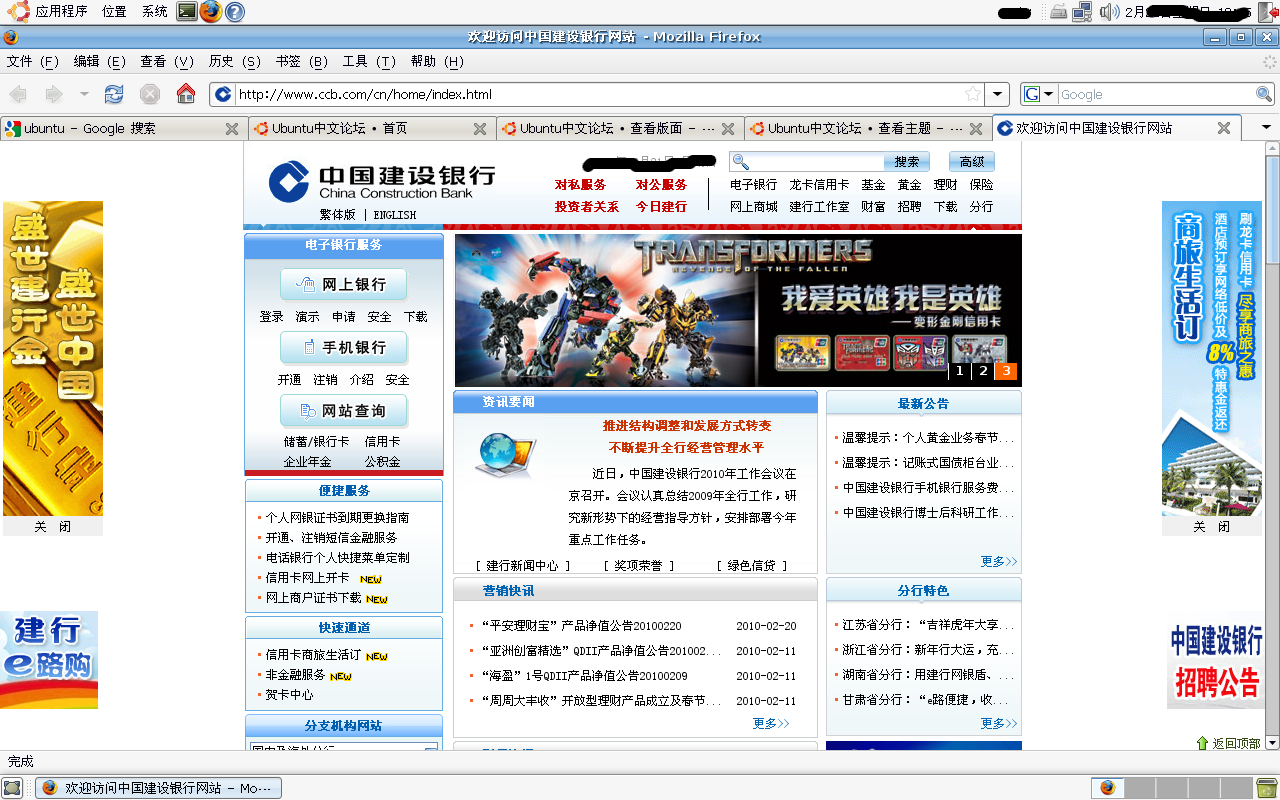
Task: Close the 中国建设银行 tab
Action: 1224,129
